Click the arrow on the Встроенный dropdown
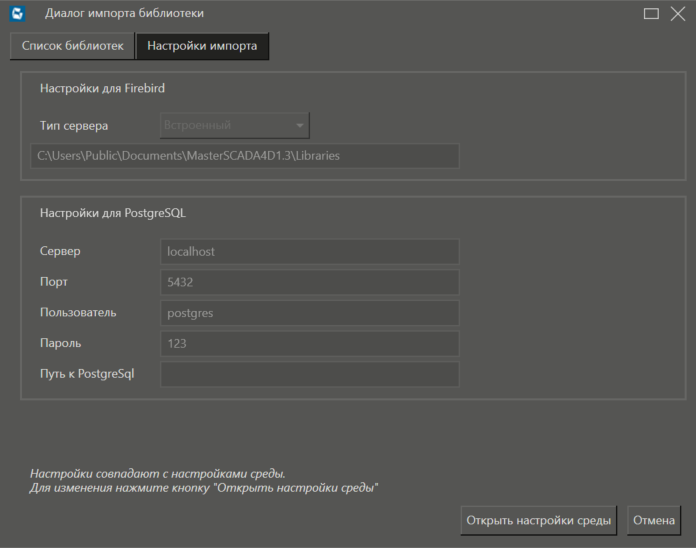696x548 pixels. click(299, 125)
